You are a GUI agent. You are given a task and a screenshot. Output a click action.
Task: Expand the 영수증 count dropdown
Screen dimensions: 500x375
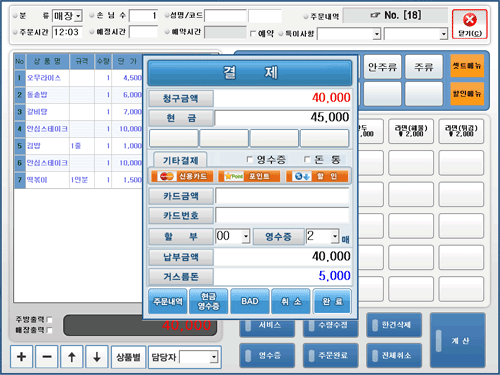[335, 236]
